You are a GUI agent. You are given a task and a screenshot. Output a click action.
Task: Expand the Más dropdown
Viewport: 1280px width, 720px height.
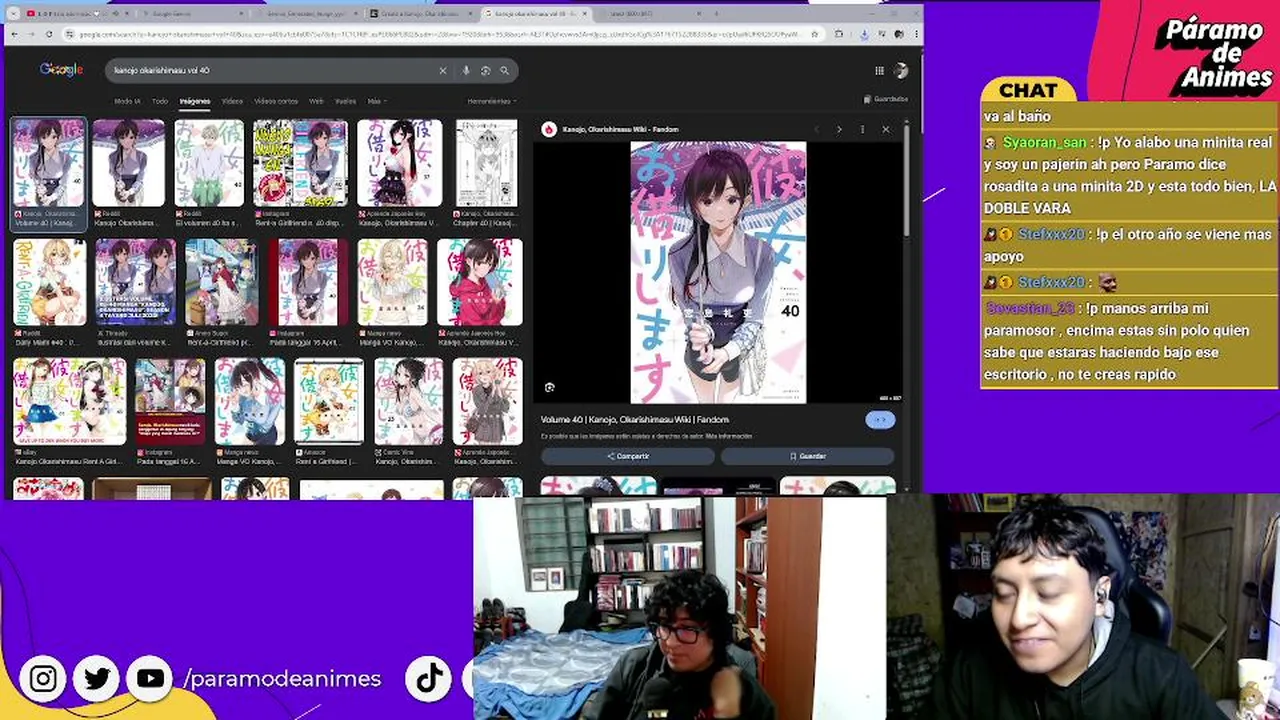pos(377,101)
